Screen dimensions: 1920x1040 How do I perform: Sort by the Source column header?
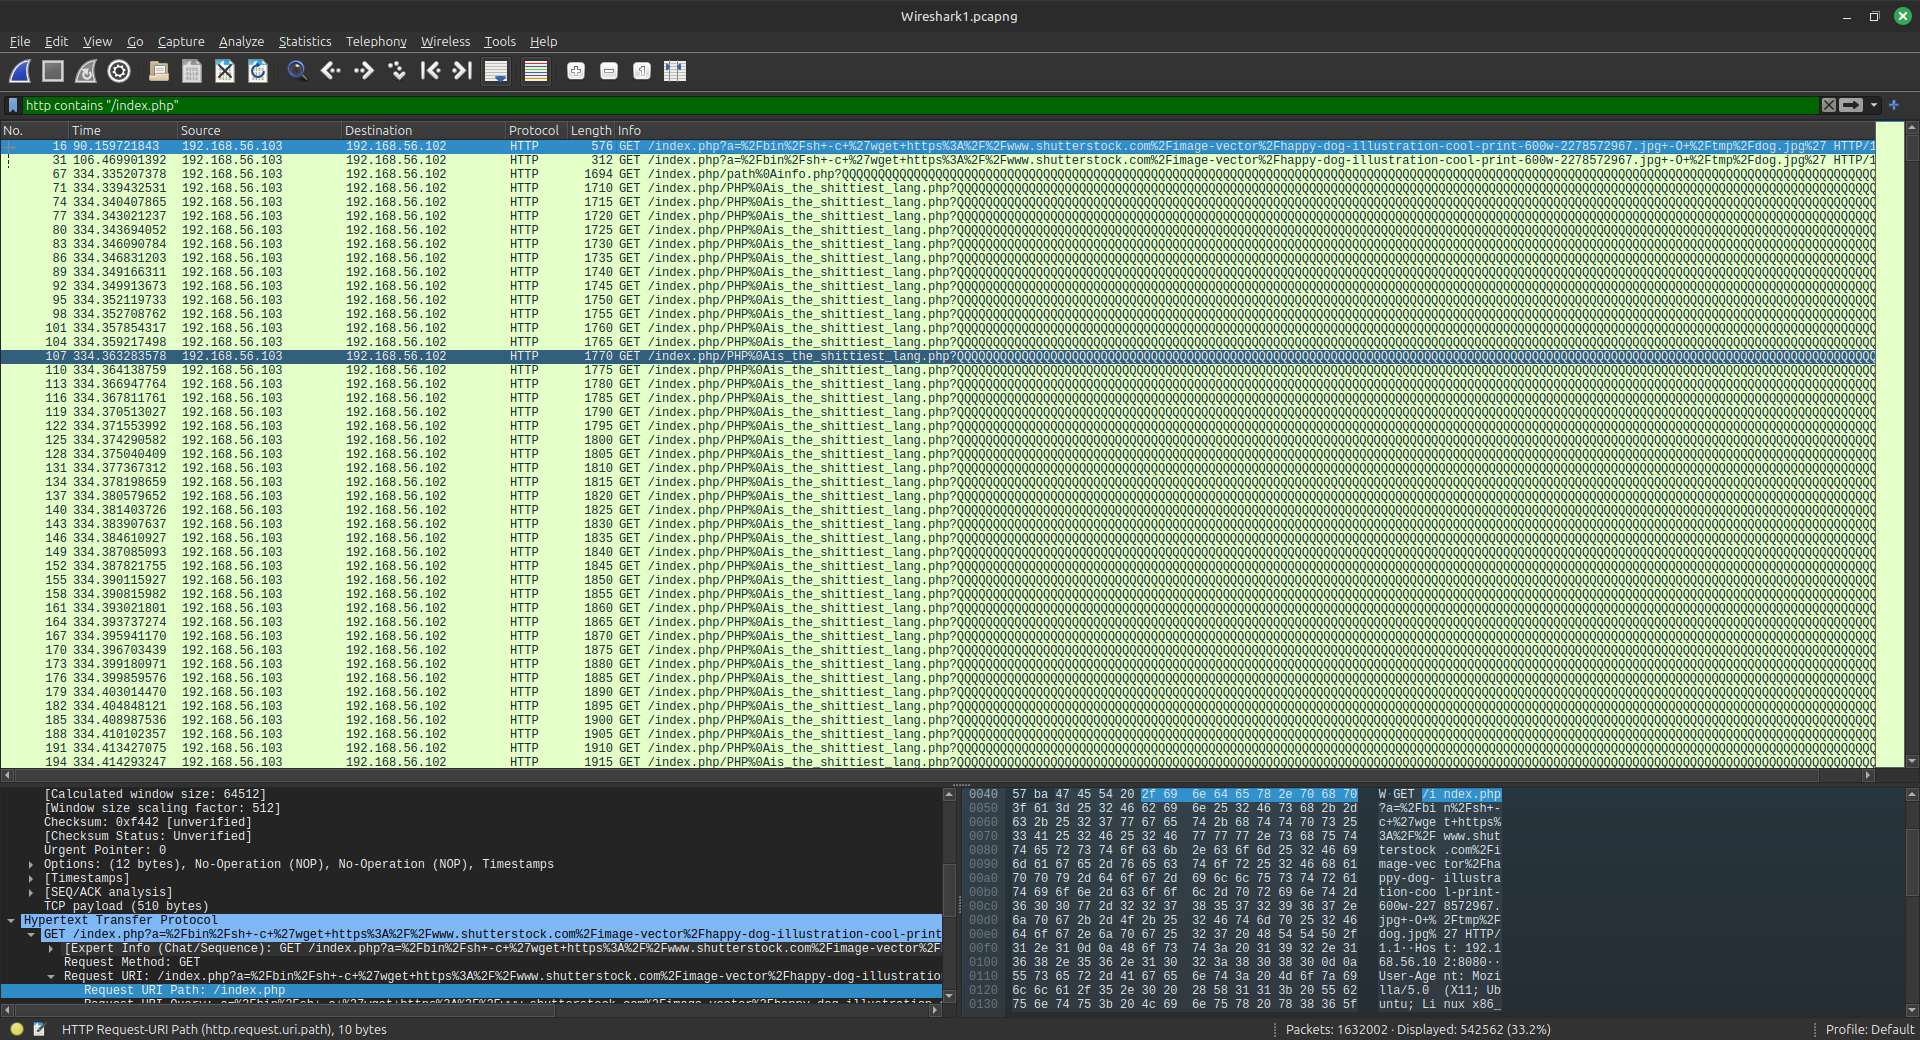(259, 130)
